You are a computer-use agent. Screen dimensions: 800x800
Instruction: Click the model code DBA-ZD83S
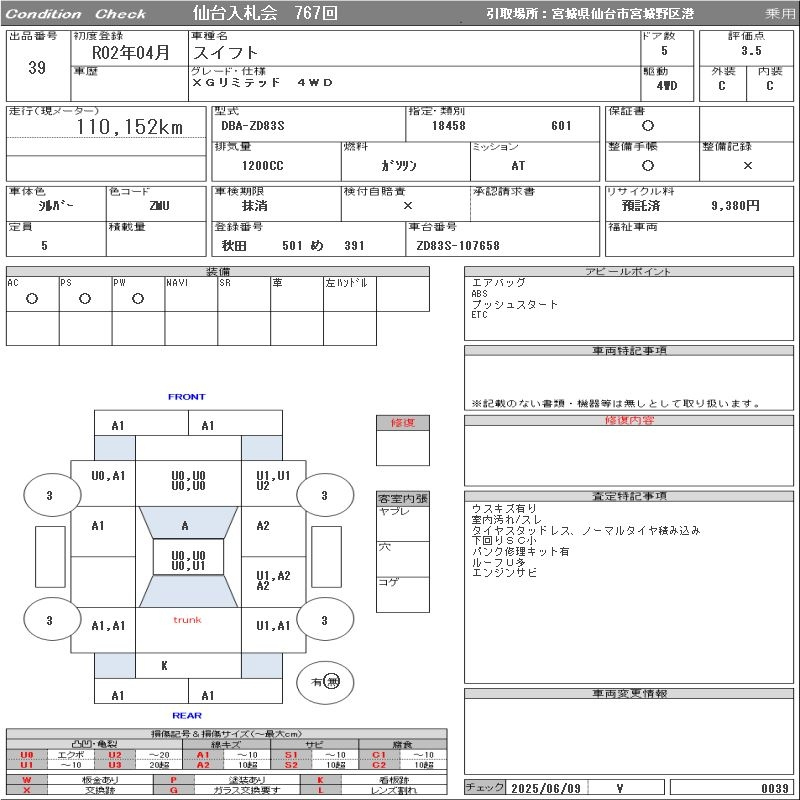coord(253,126)
